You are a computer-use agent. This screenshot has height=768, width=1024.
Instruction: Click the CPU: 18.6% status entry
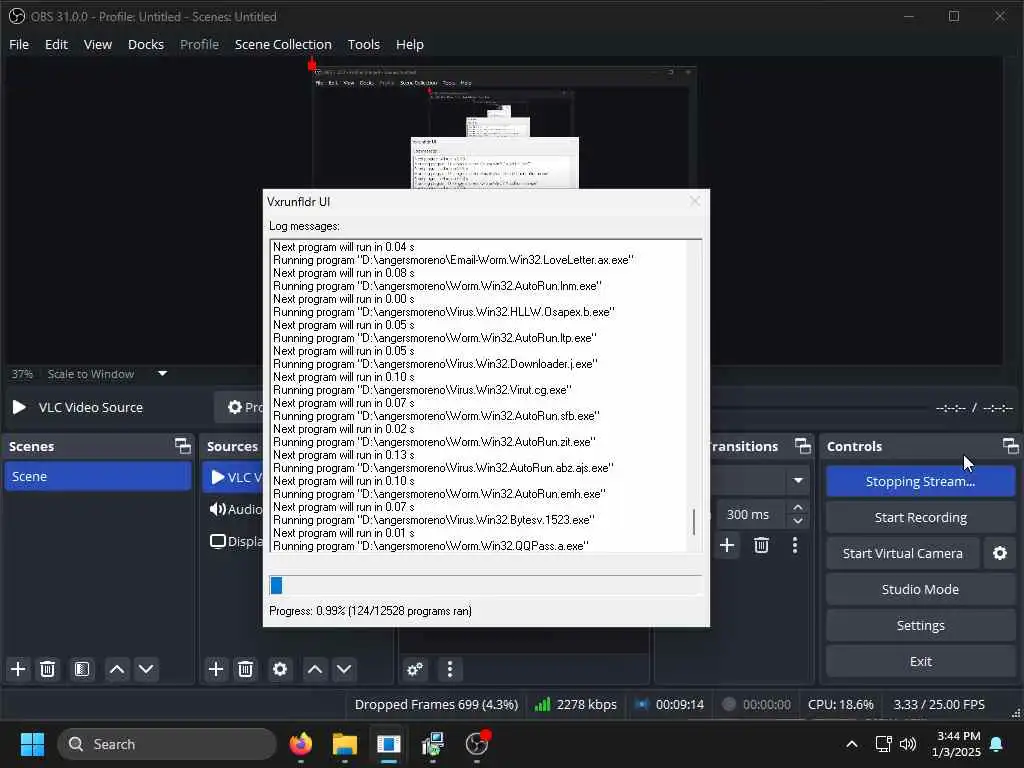point(840,705)
